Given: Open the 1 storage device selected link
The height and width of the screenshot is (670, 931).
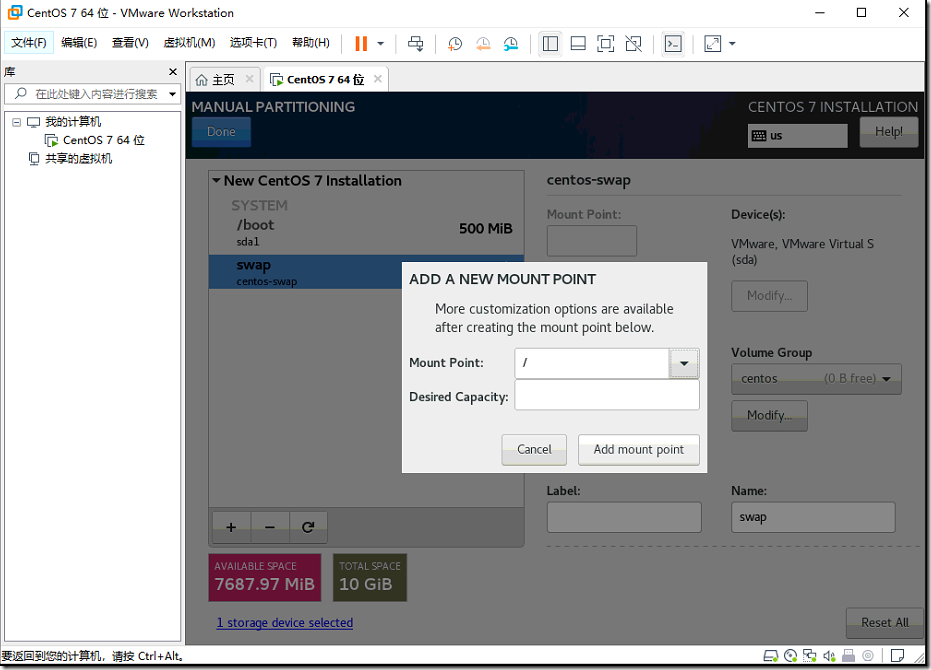Looking at the screenshot, I should [x=284, y=622].
